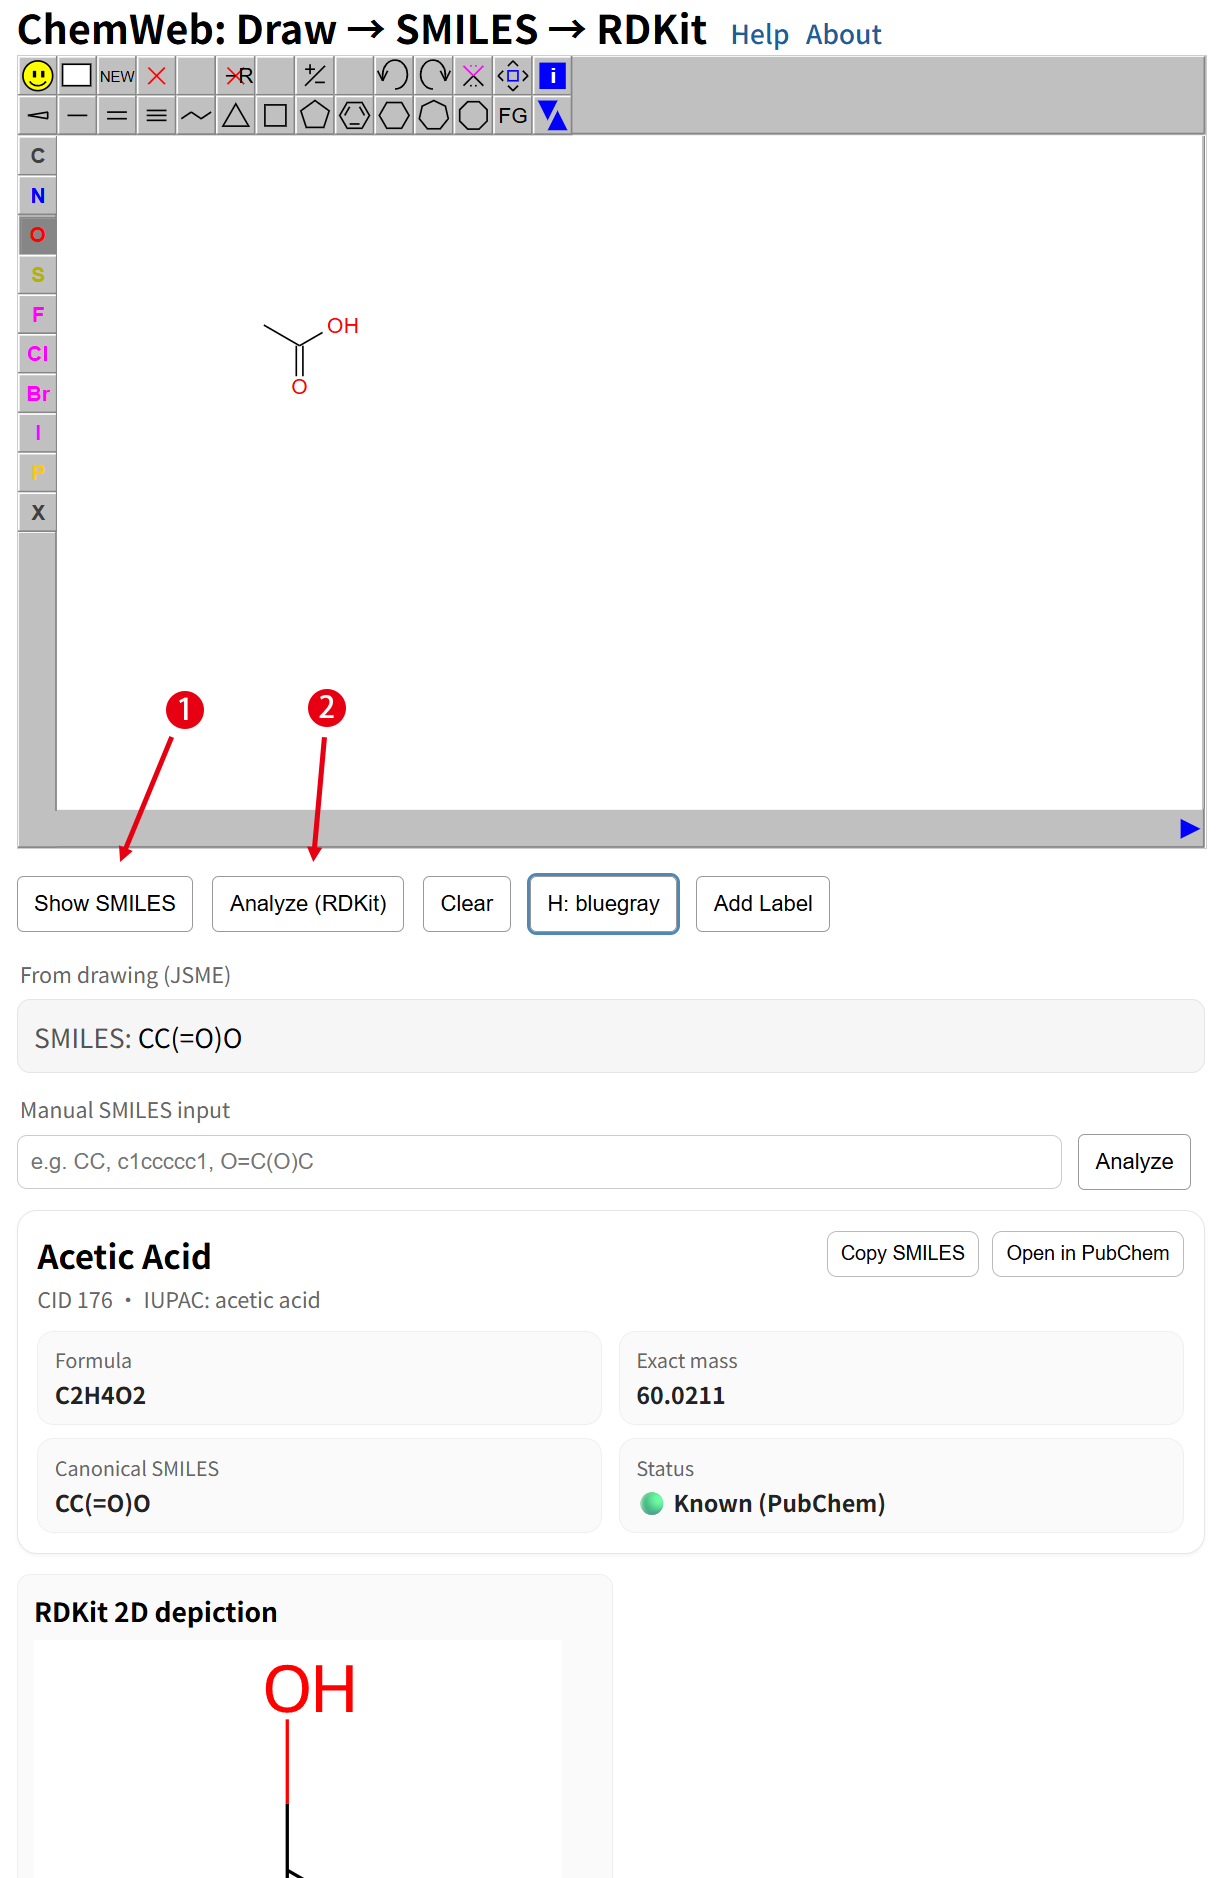Open the FG functional groups menu
The image size is (1228, 1878).
point(513,116)
